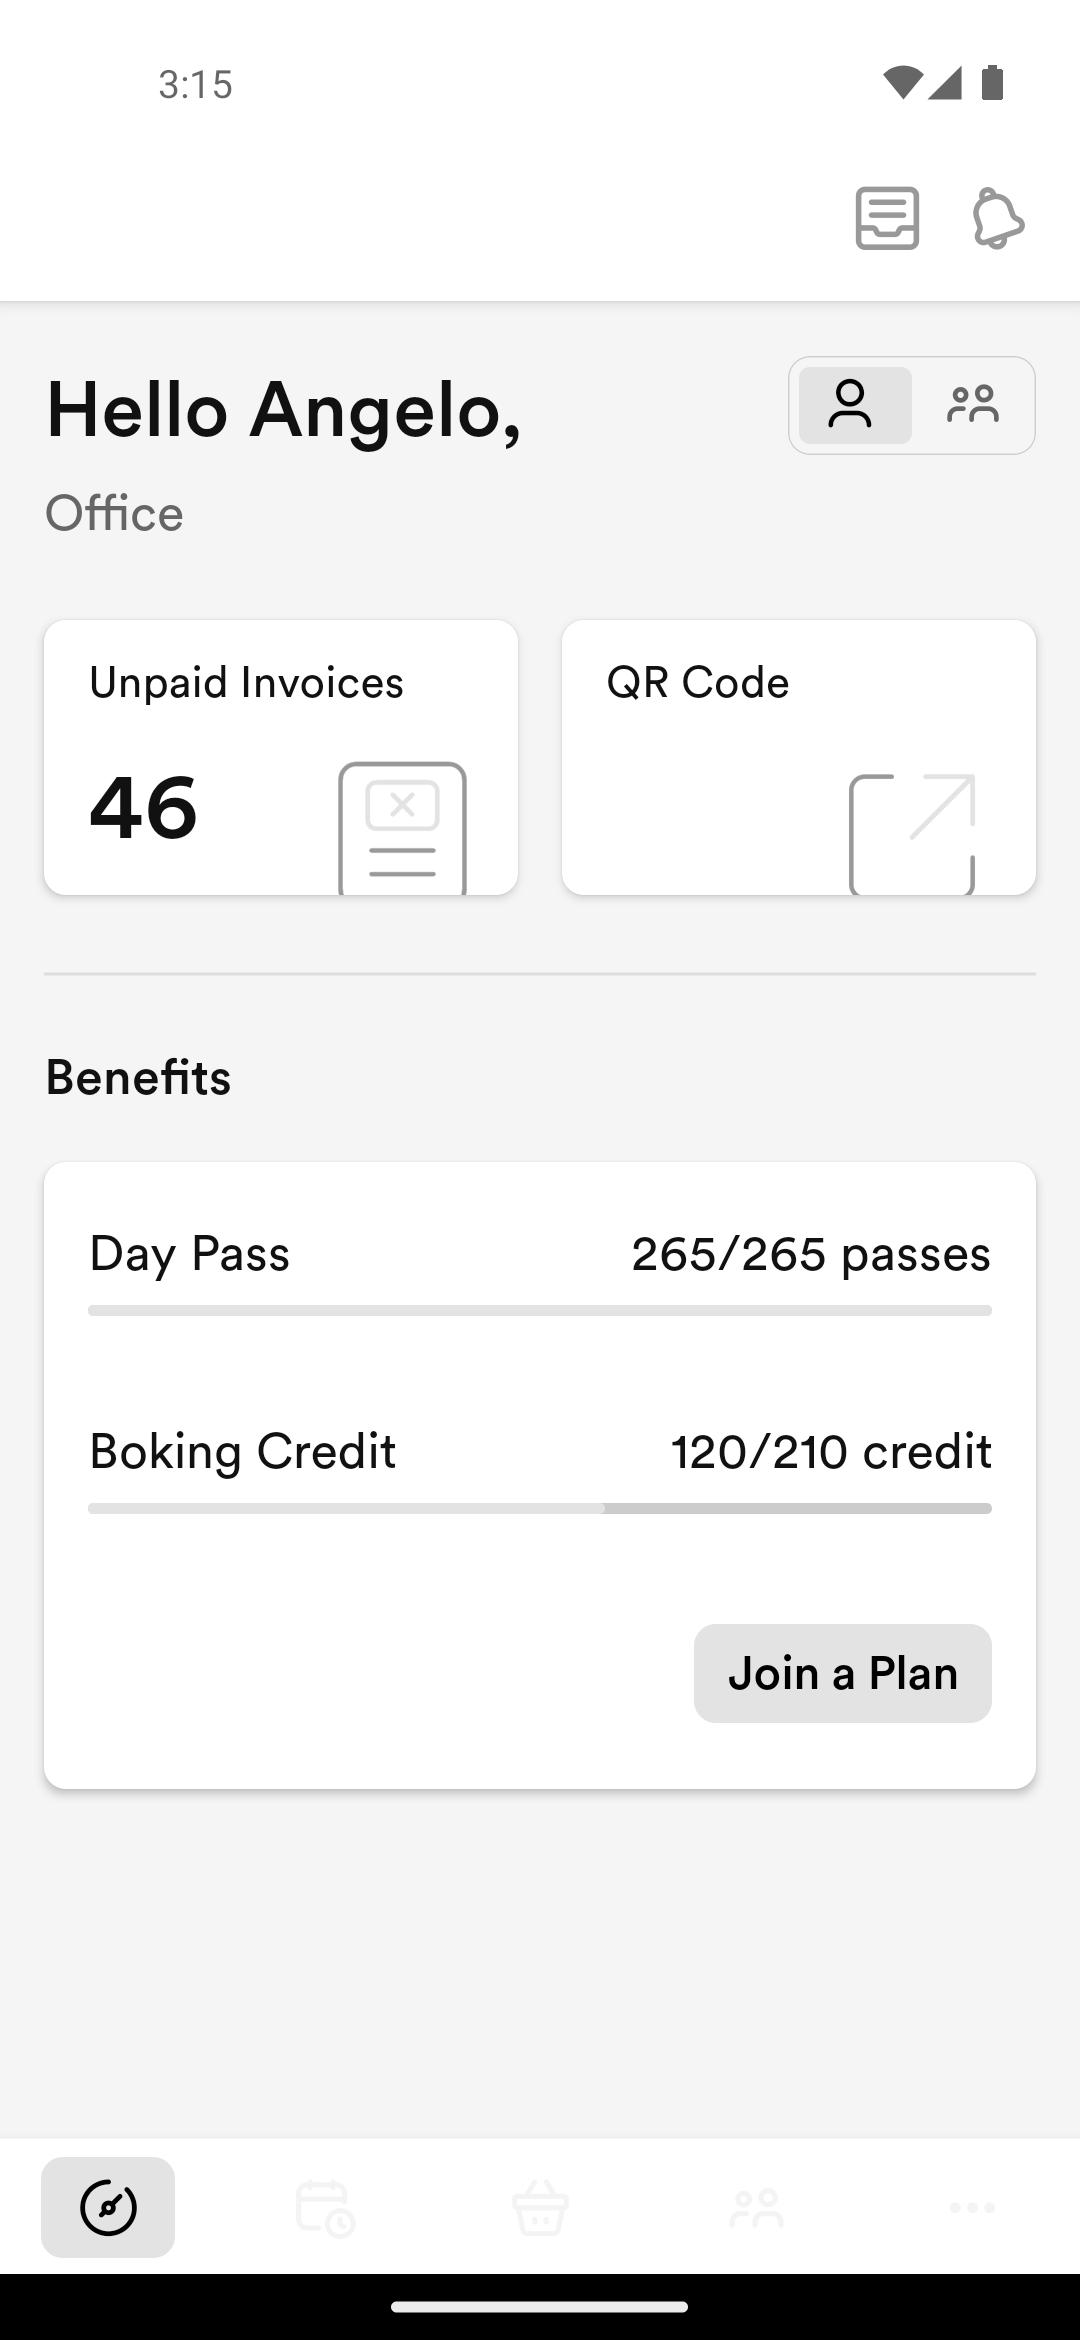Tap the Boking Credit progress bar

point(540,1508)
